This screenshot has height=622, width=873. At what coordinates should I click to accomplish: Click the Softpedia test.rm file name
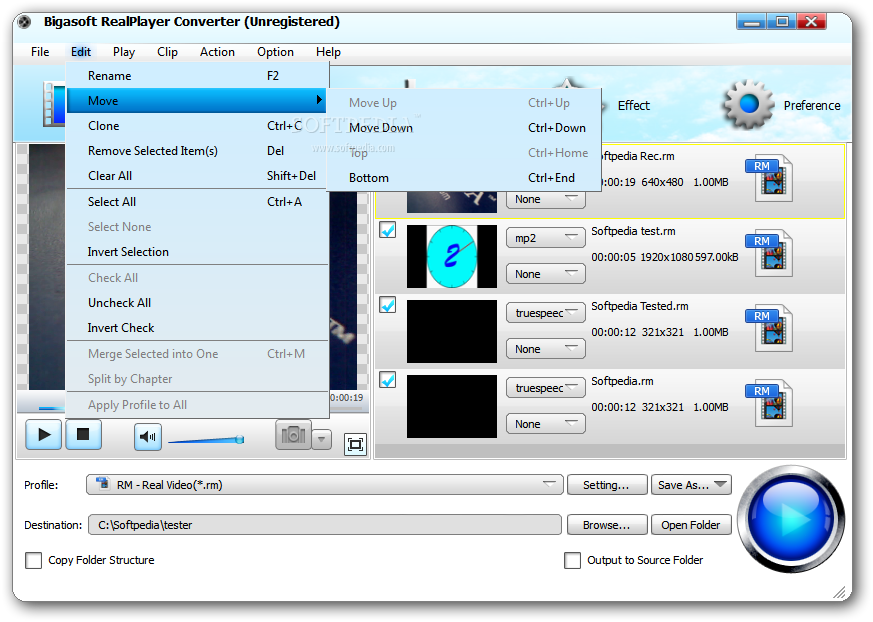(633, 231)
